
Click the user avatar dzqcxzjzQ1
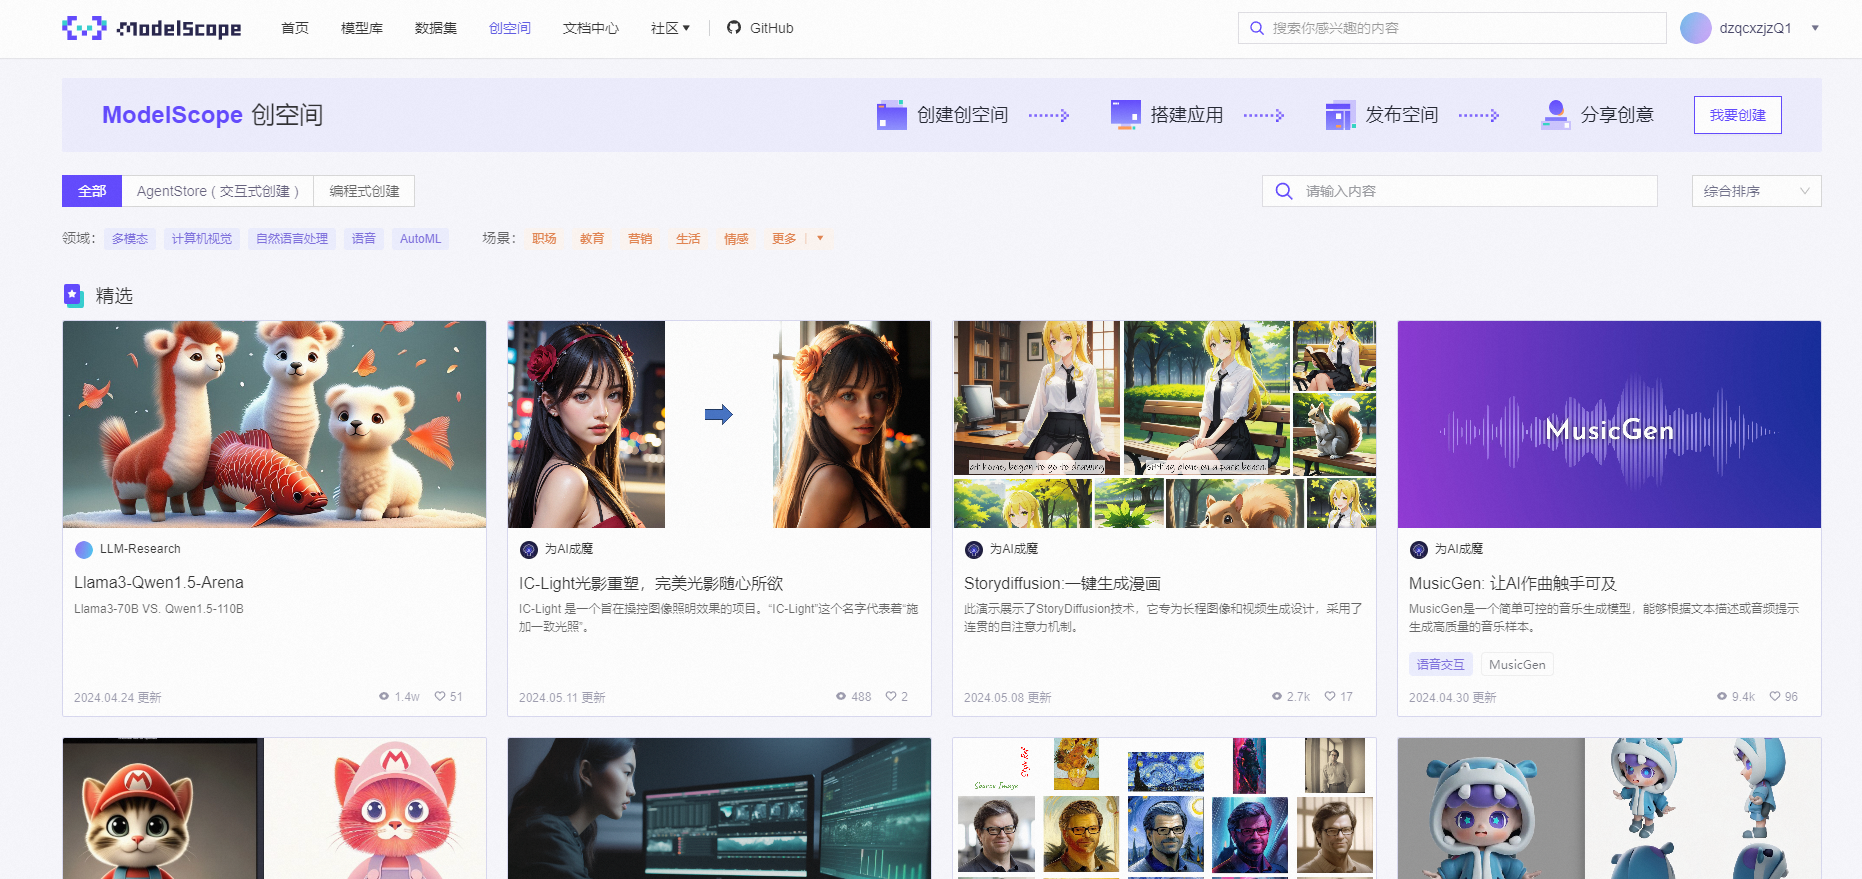click(1696, 28)
